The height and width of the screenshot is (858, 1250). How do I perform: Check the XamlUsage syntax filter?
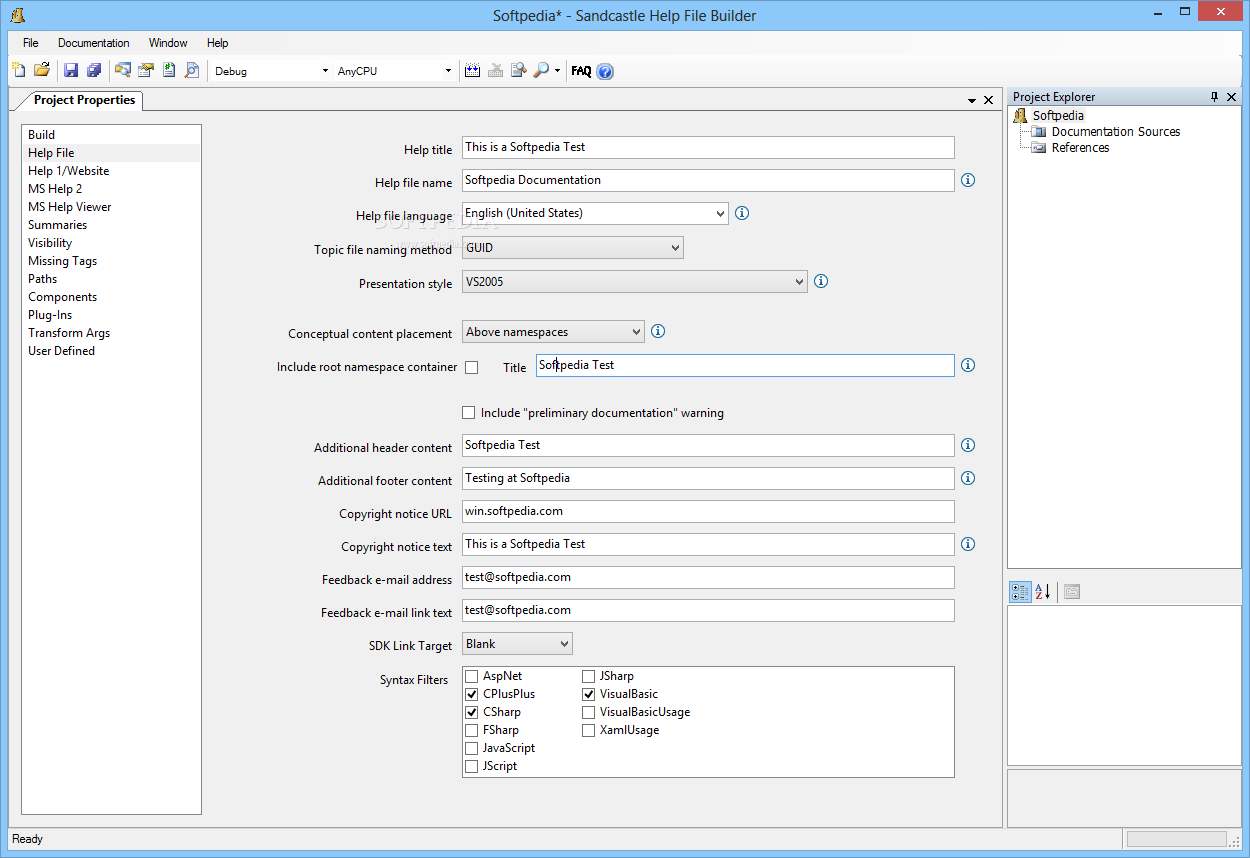tap(589, 730)
